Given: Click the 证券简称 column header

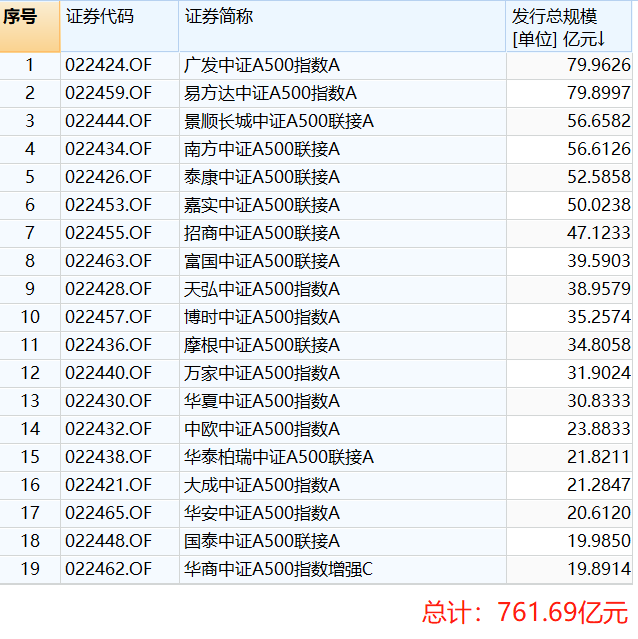Looking at the screenshot, I should pos(342,26).
